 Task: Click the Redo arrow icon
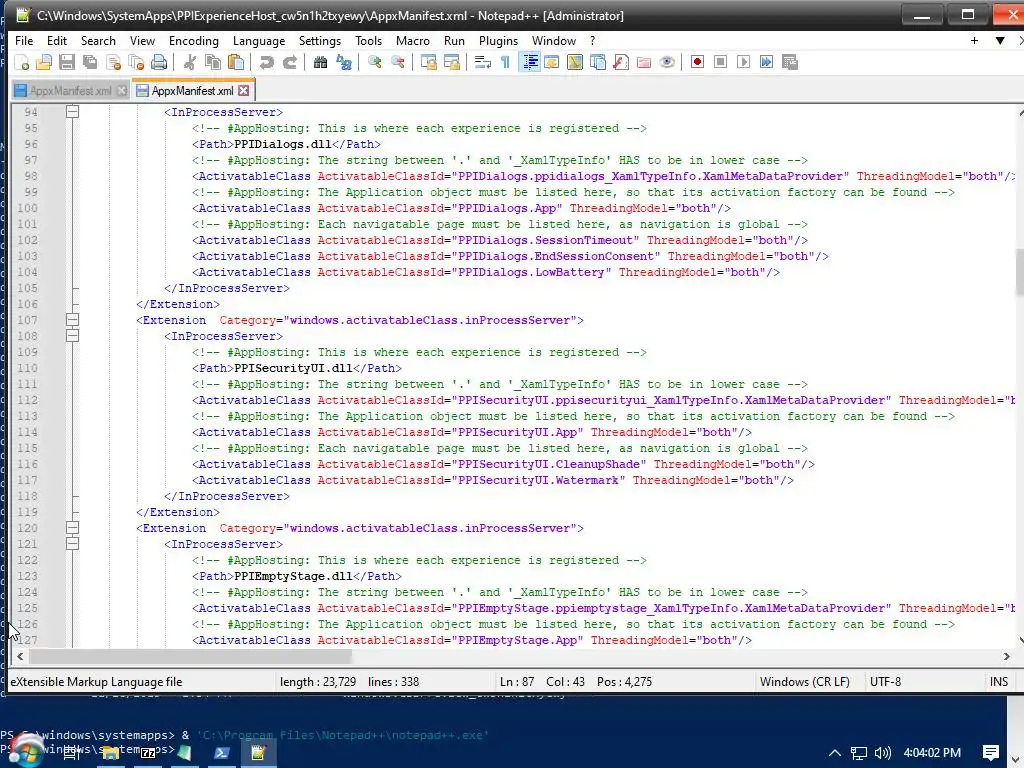pyautogui.click(x=289, y=62)
